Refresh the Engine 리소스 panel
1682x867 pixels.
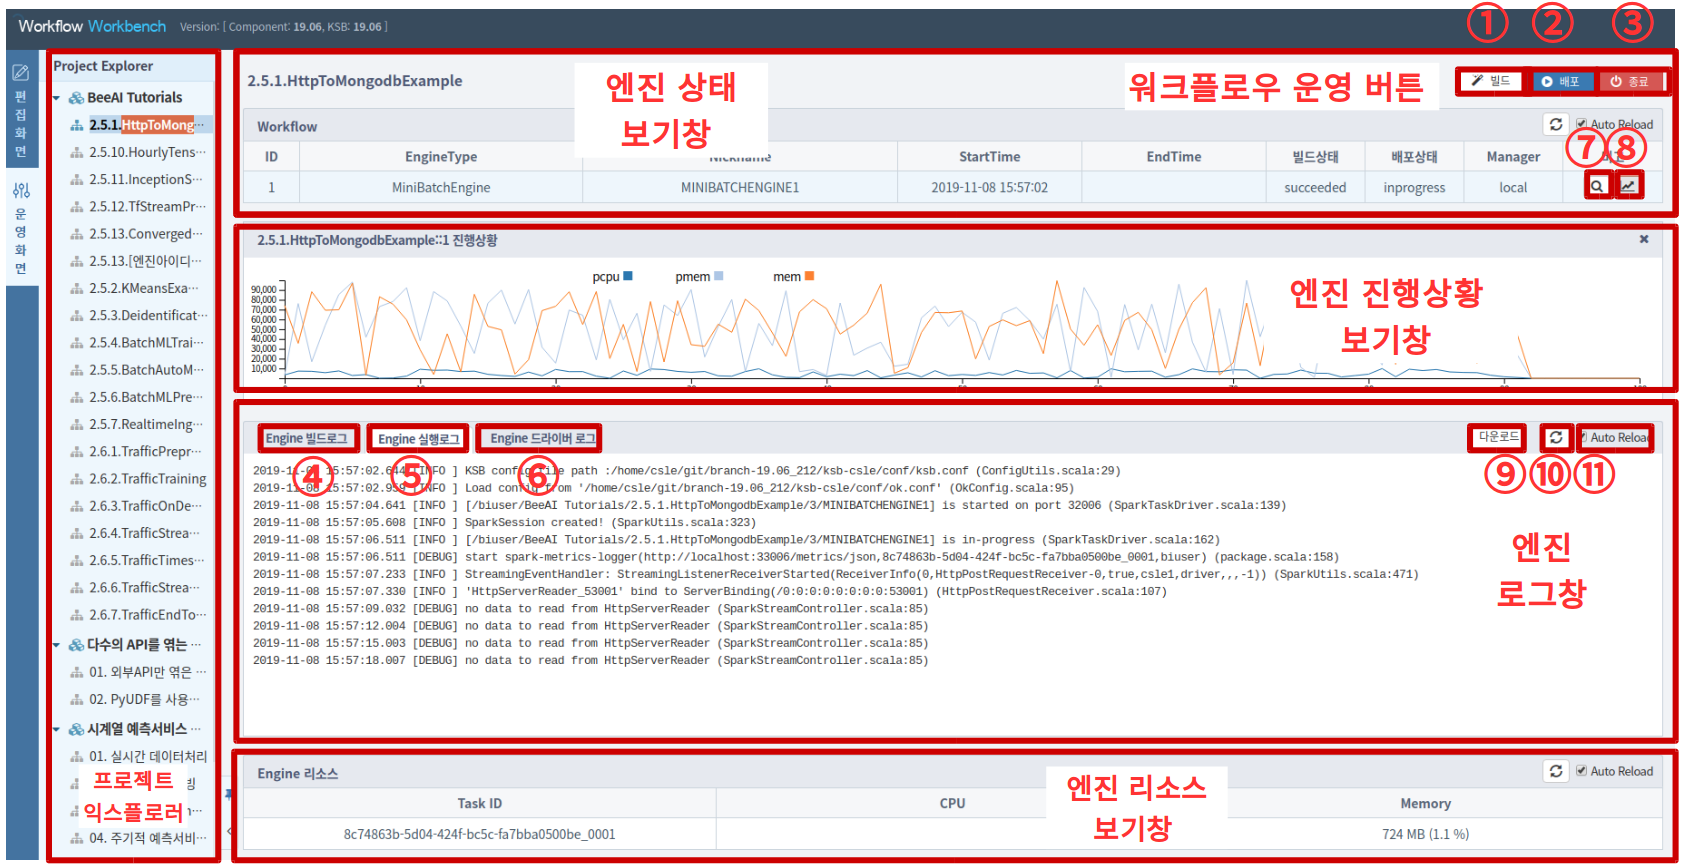pos(1555,771)
